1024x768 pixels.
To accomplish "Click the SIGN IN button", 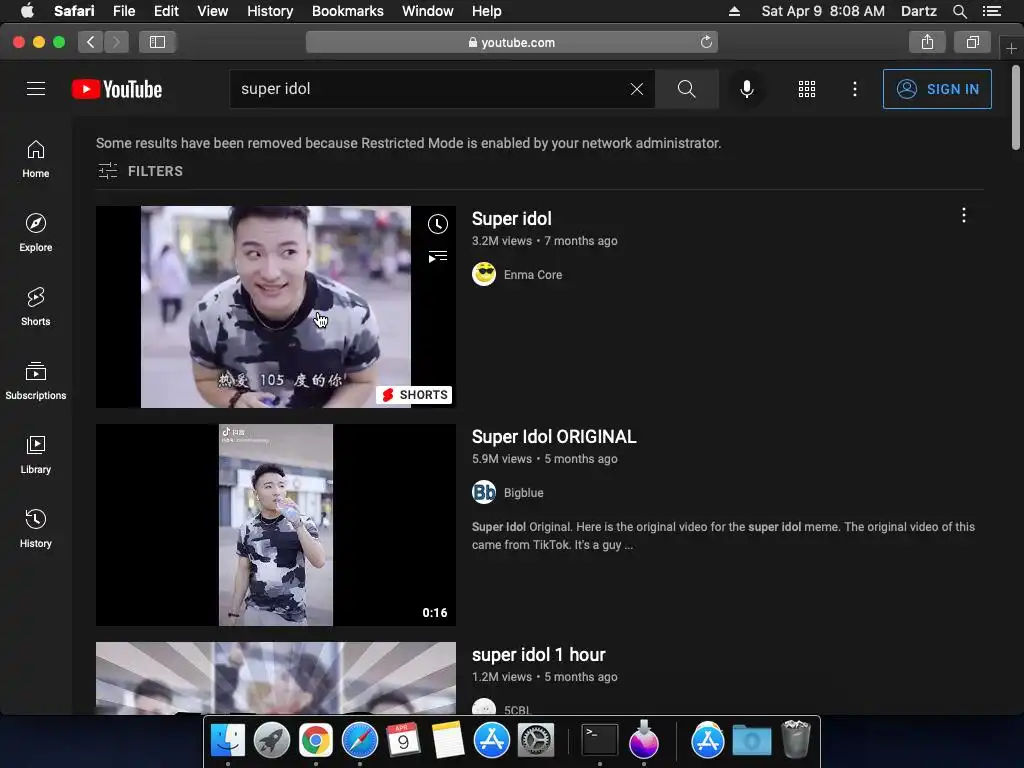I will point(936,89).
